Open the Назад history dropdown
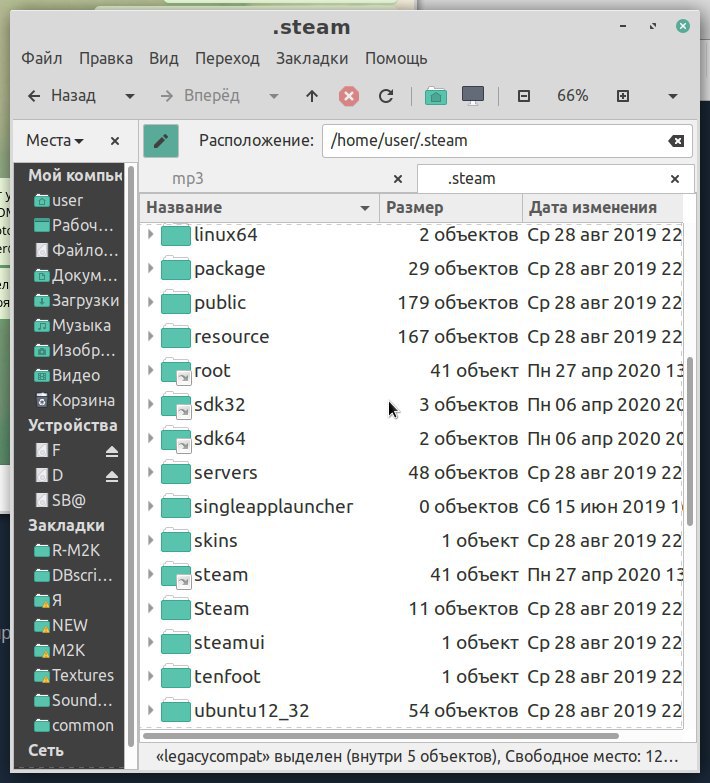Screen dimensions: 710x783 coord(130,96)
